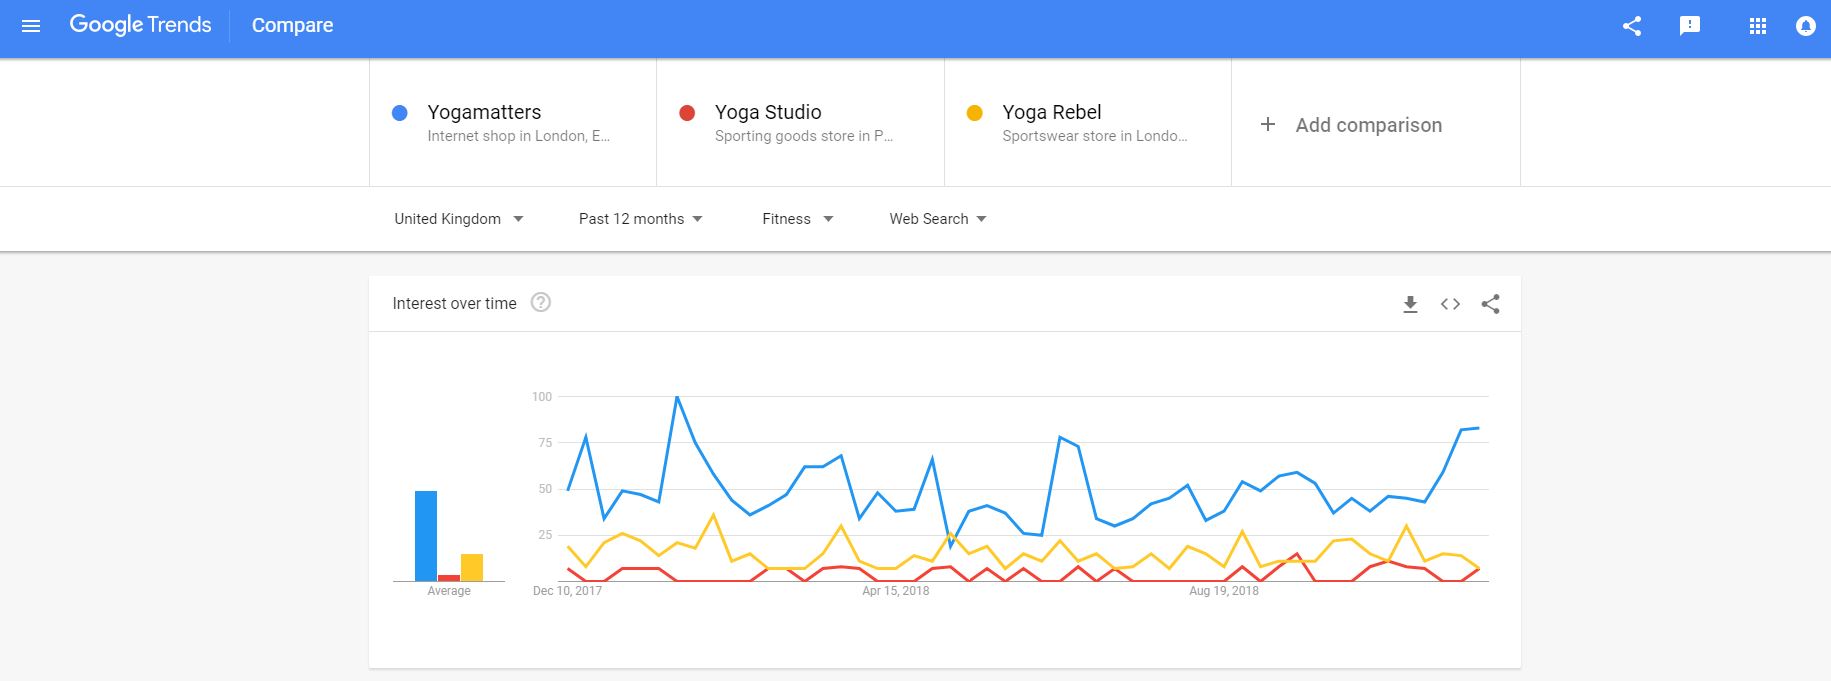Click the Google Trends logo
The height and width of the screenshot is (681, 1831).
point(140,25)
